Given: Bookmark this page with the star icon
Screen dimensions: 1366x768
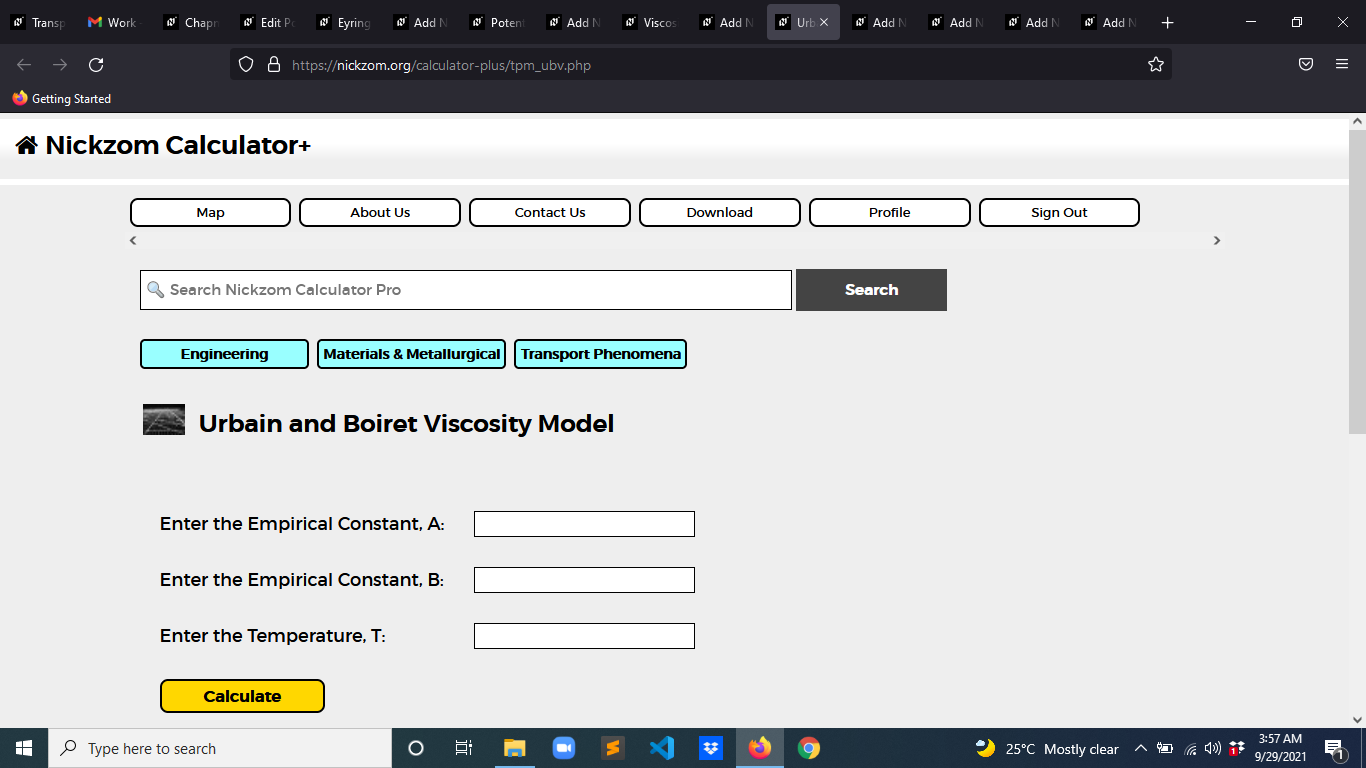Looking at the screenshot, I should 1156,65.
